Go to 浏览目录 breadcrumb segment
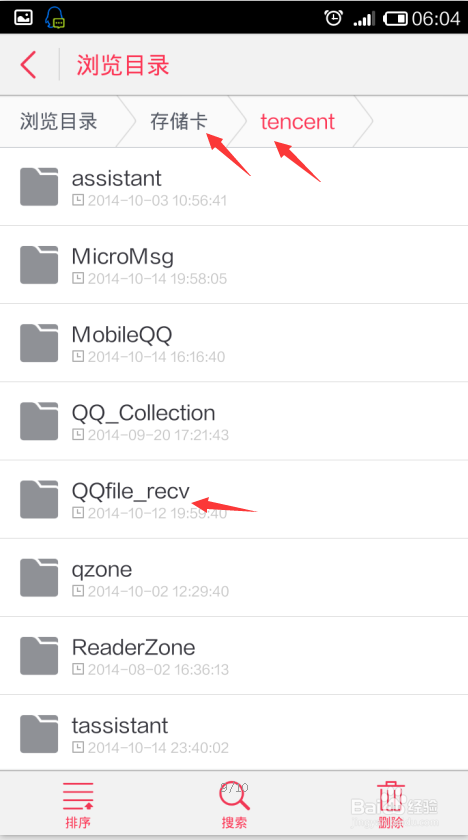This screenshot has height=840, width=468. click(x=59, y=122)
